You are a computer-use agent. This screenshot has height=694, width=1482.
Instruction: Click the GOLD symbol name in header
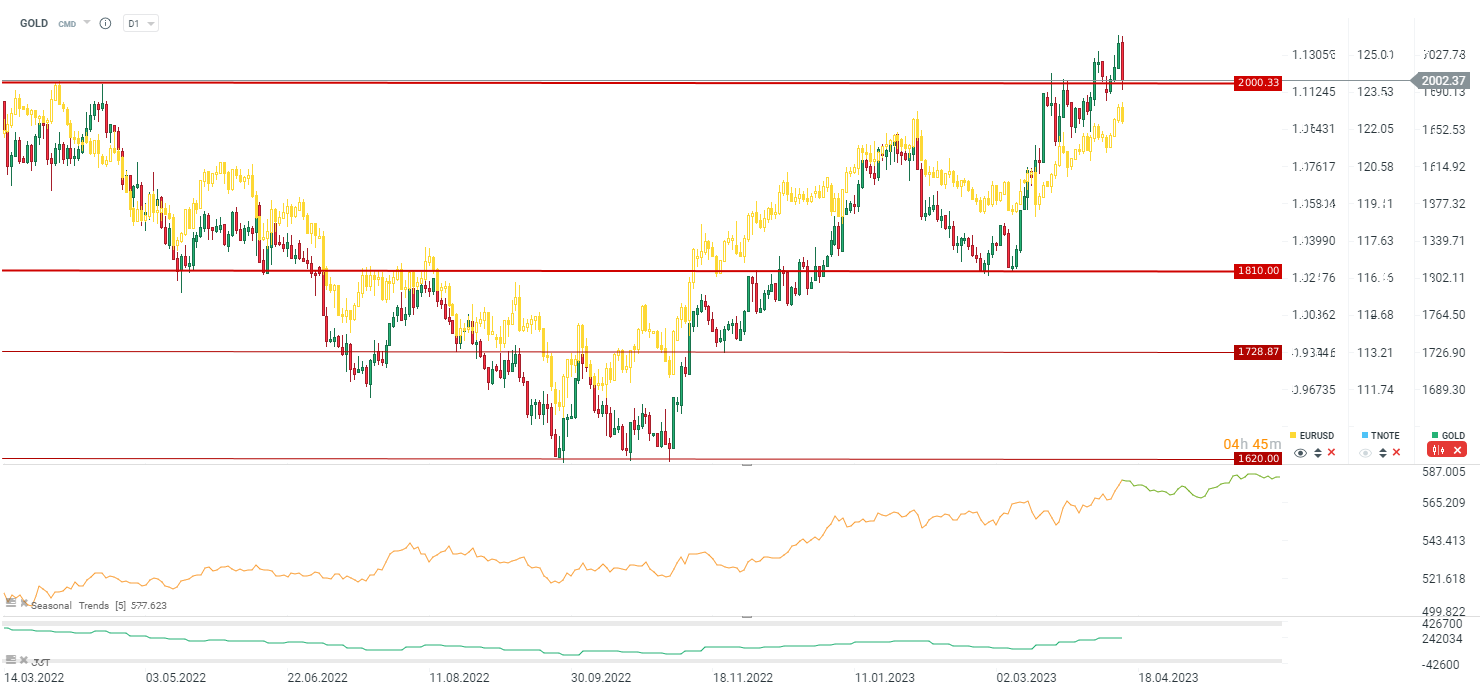click(34, 23)
